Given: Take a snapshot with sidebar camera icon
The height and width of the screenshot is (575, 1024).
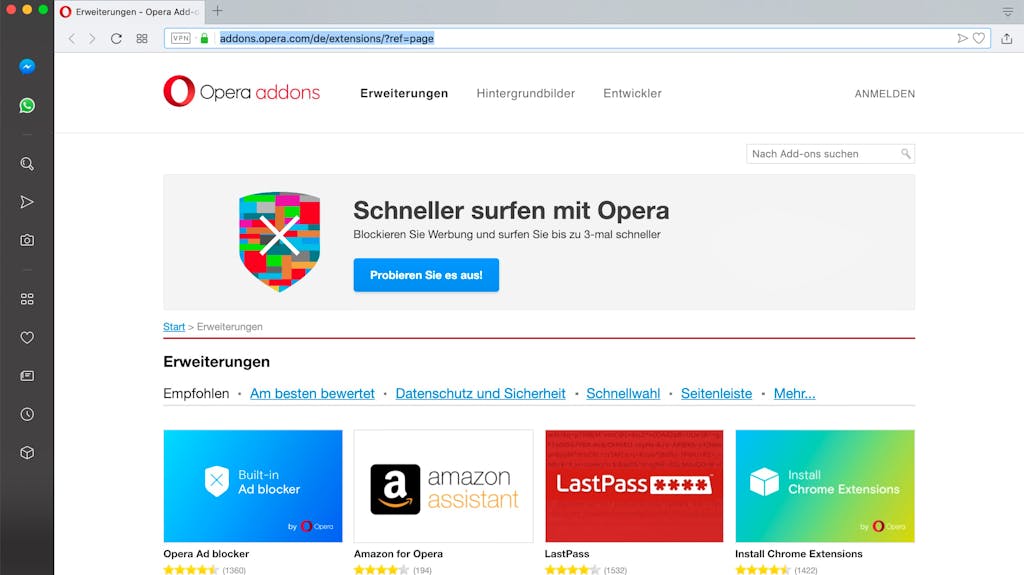Looking at the screenshot, I should click(27, 240).
